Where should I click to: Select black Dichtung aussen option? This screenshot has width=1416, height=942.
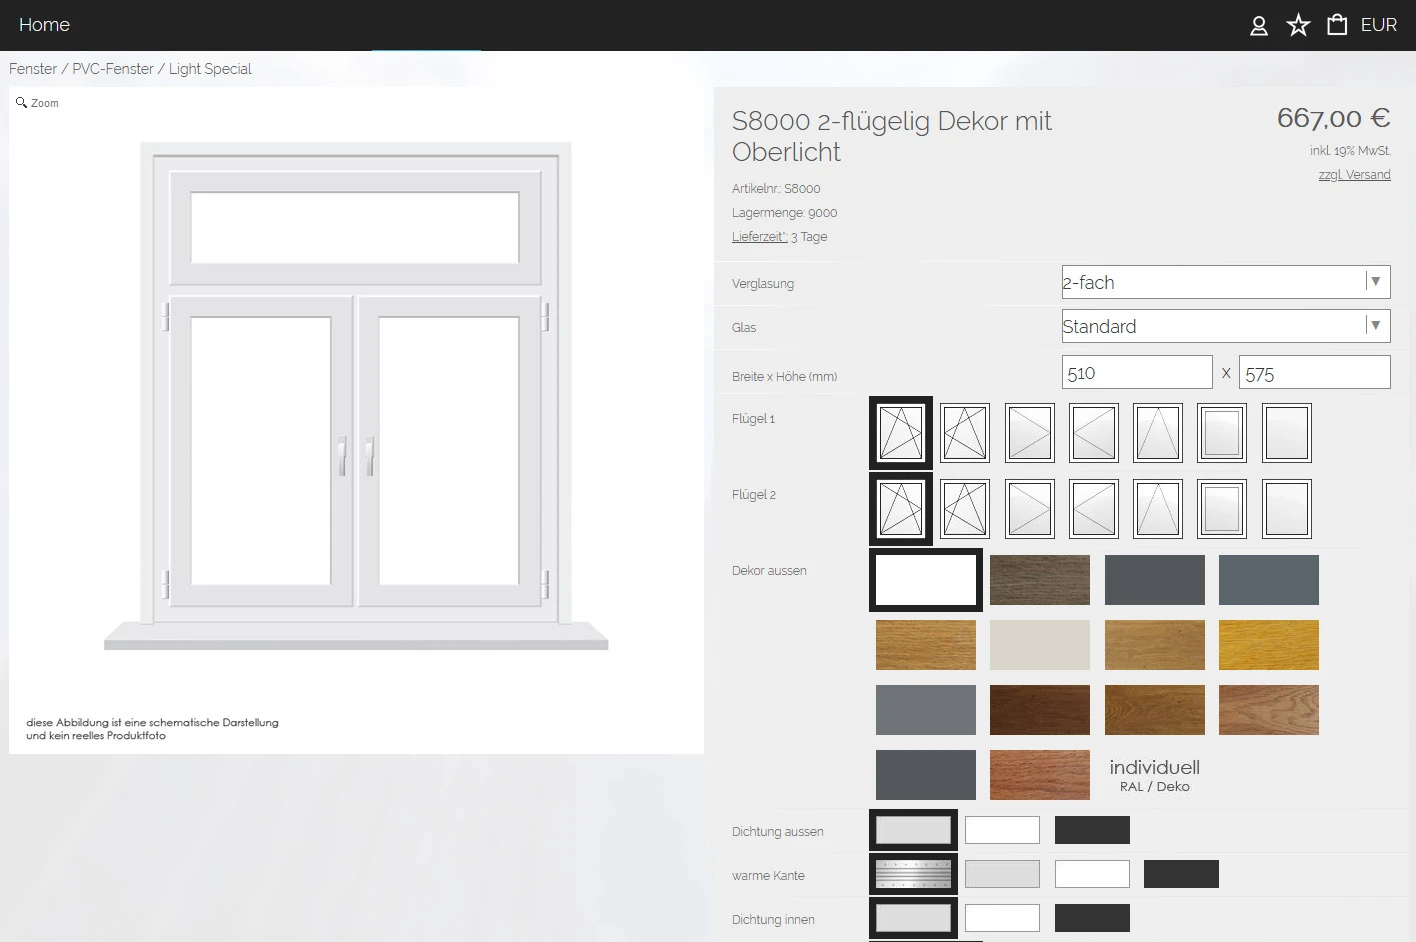pyautogui.click(x=1092, y=830)
